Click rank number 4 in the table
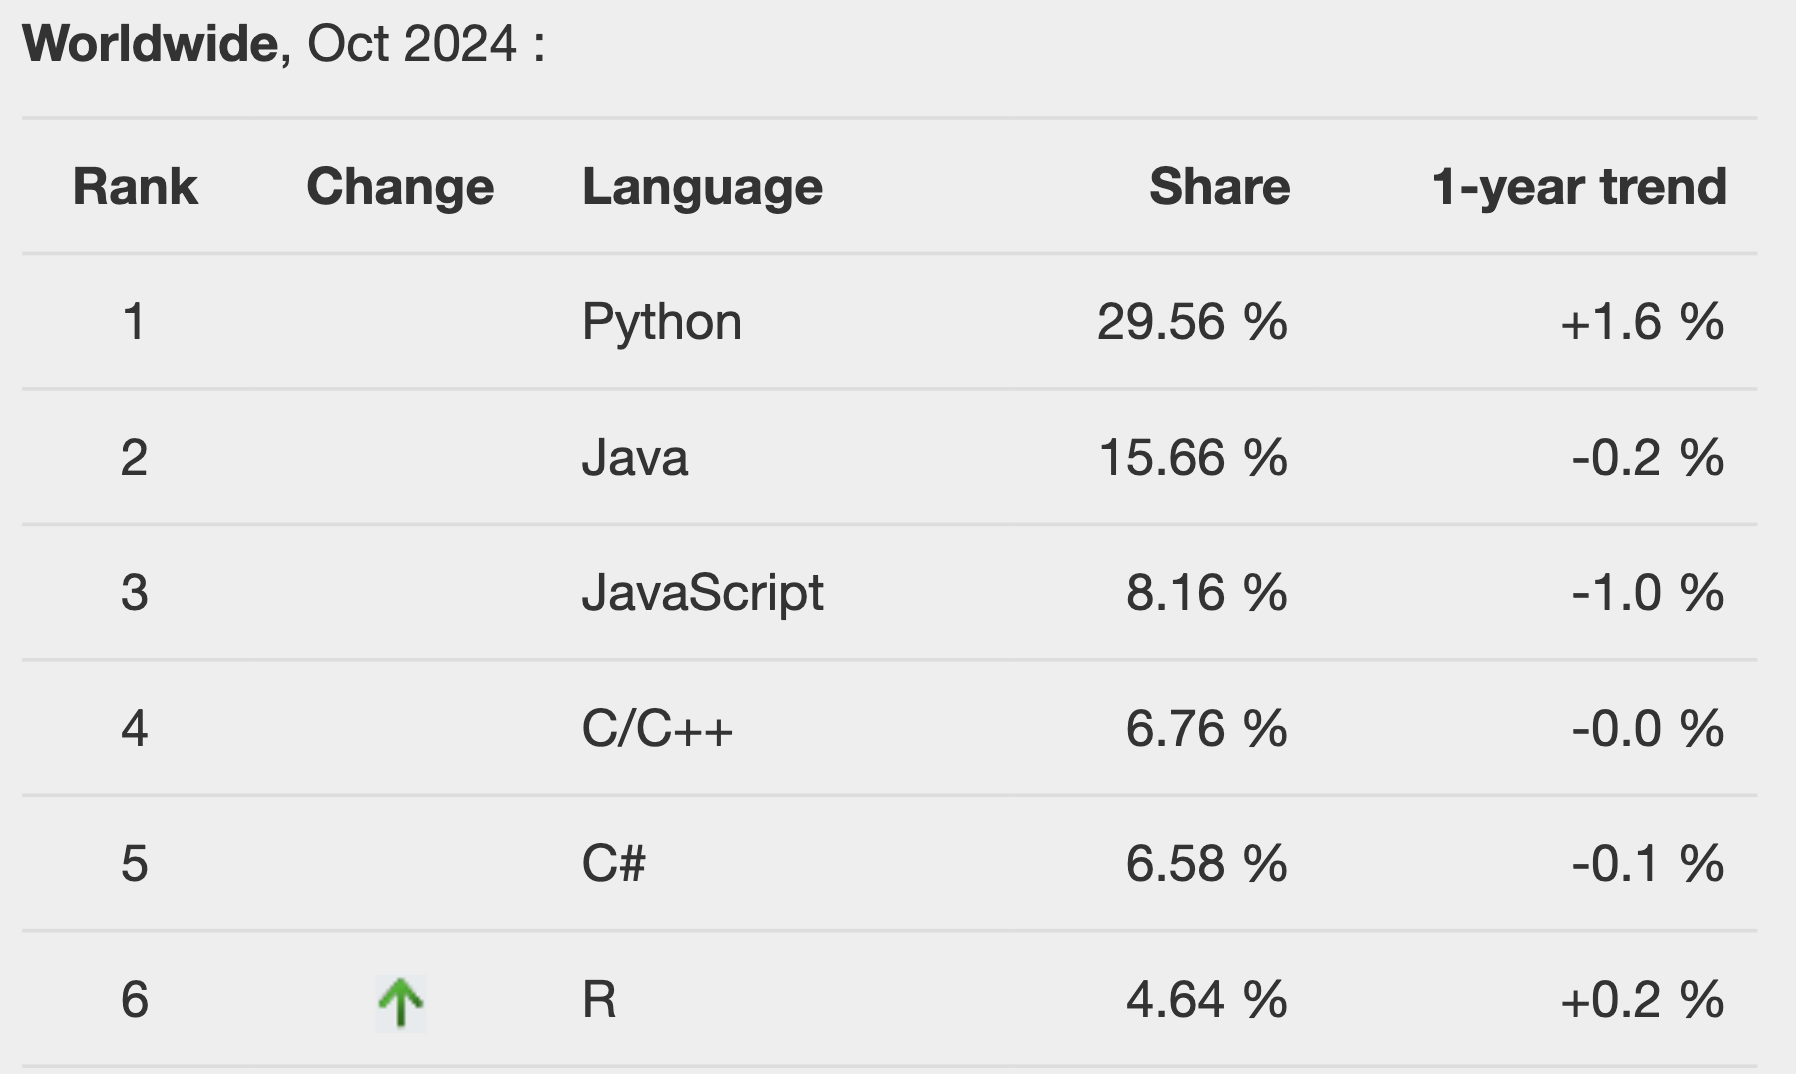This screenshot has width=1796, height=1074. (135, 729)
